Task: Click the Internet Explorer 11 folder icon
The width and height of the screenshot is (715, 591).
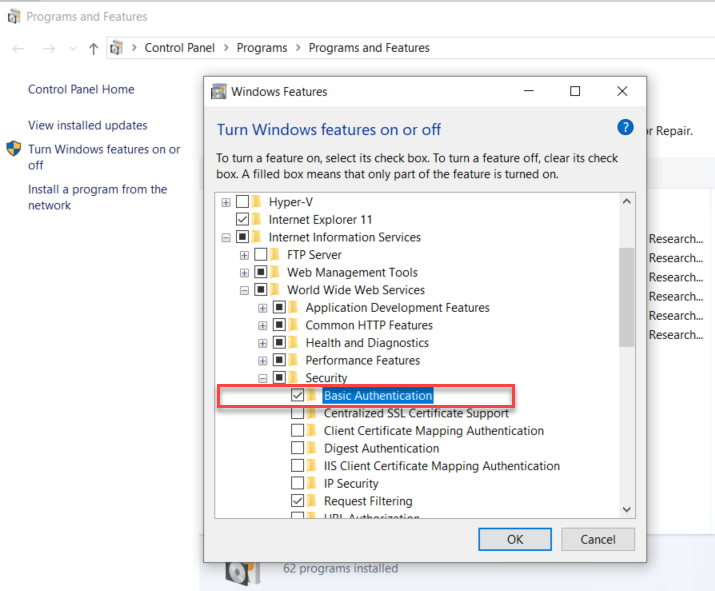Action: 257,219
